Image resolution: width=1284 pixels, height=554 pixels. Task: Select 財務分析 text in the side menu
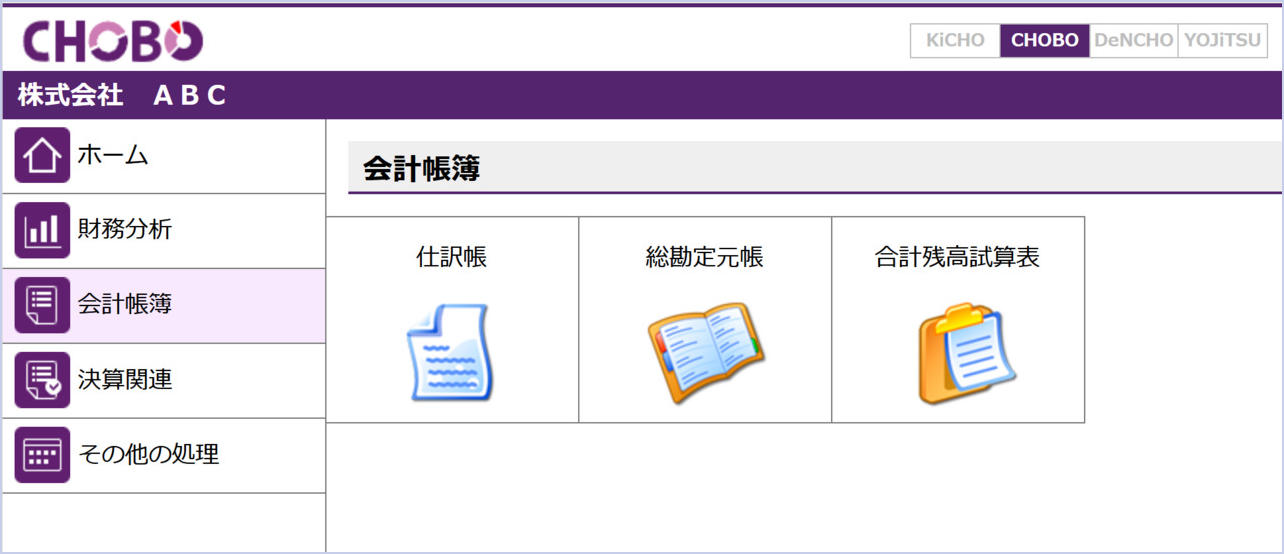125,229
